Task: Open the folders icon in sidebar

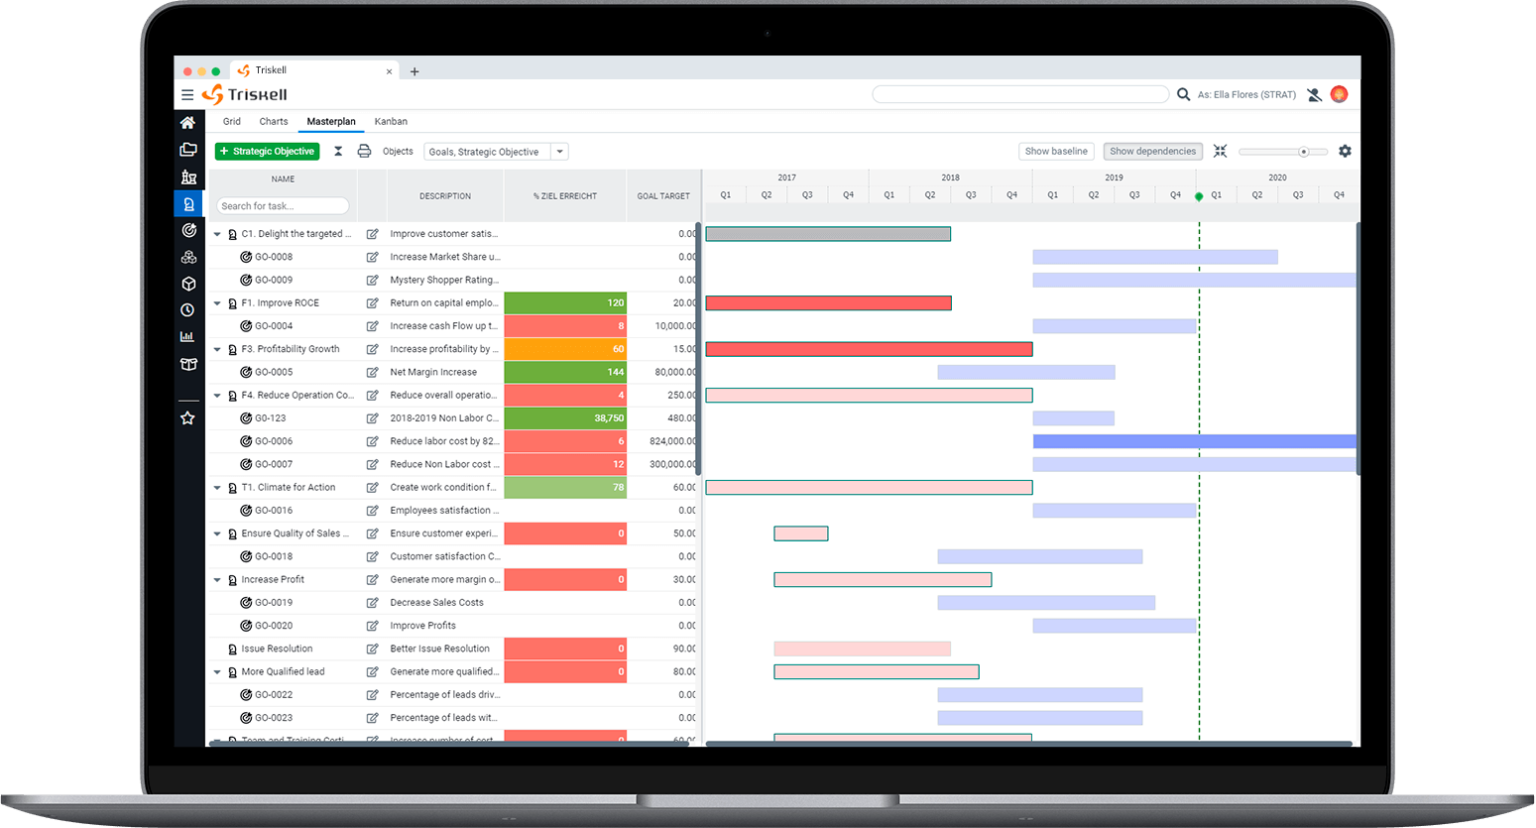Action: (x=188, y=150)
